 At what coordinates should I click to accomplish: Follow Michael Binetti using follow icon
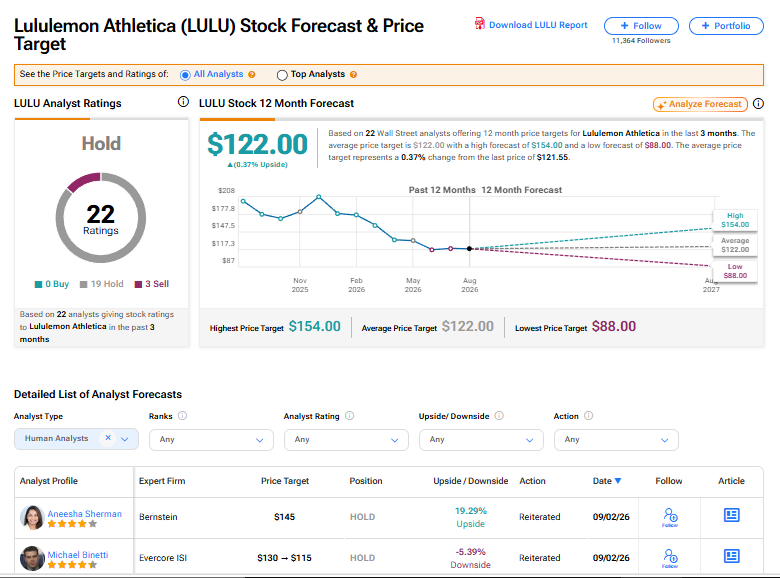tap(670, 558)
